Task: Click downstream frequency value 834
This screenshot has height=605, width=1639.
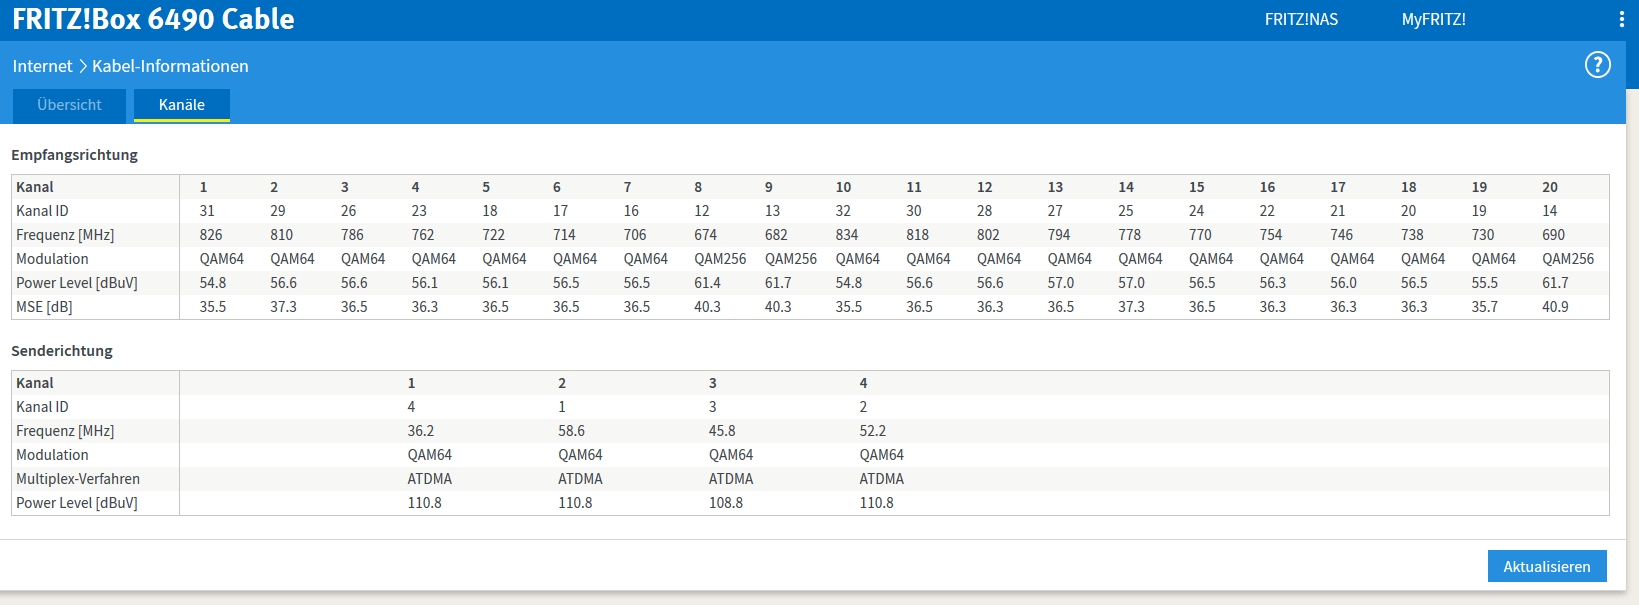Action: click(847, 235)
